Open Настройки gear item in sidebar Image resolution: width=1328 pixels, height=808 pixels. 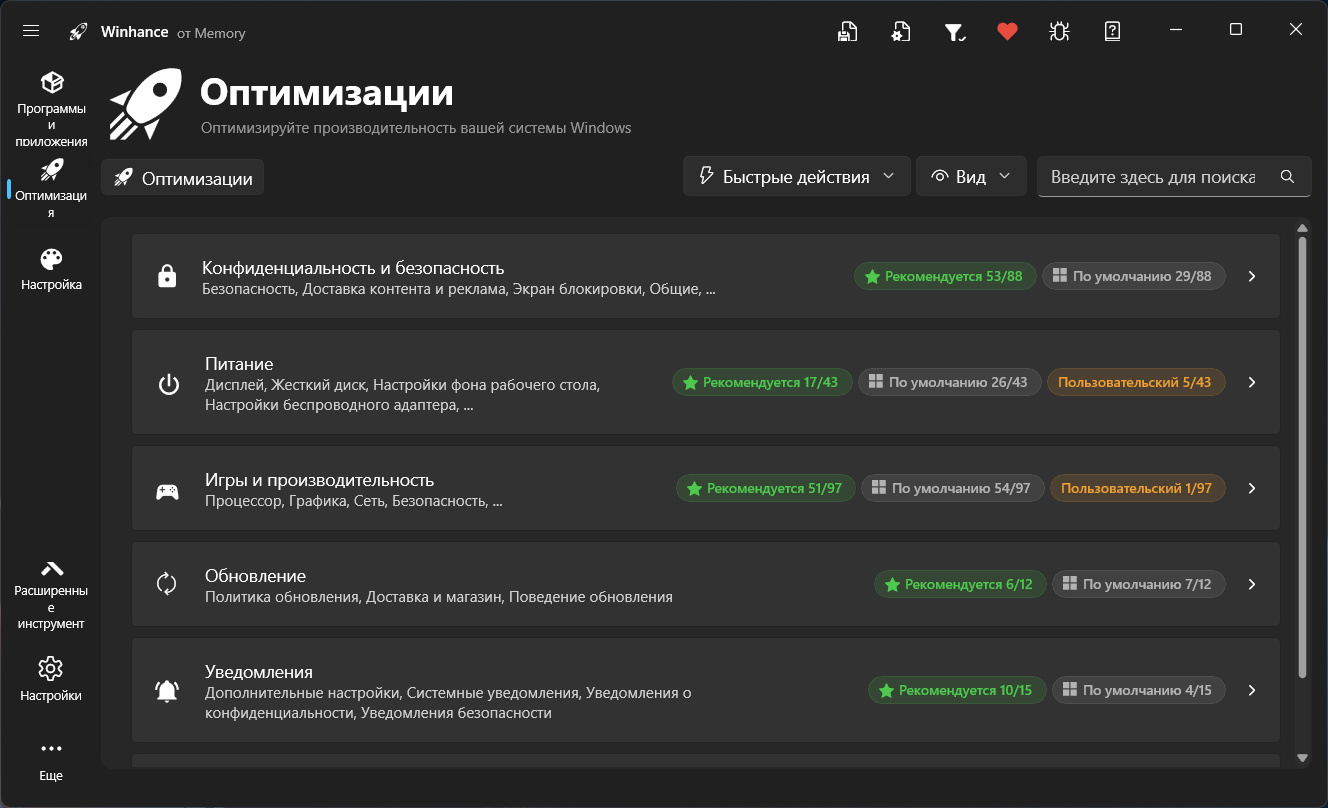point(51,680)
